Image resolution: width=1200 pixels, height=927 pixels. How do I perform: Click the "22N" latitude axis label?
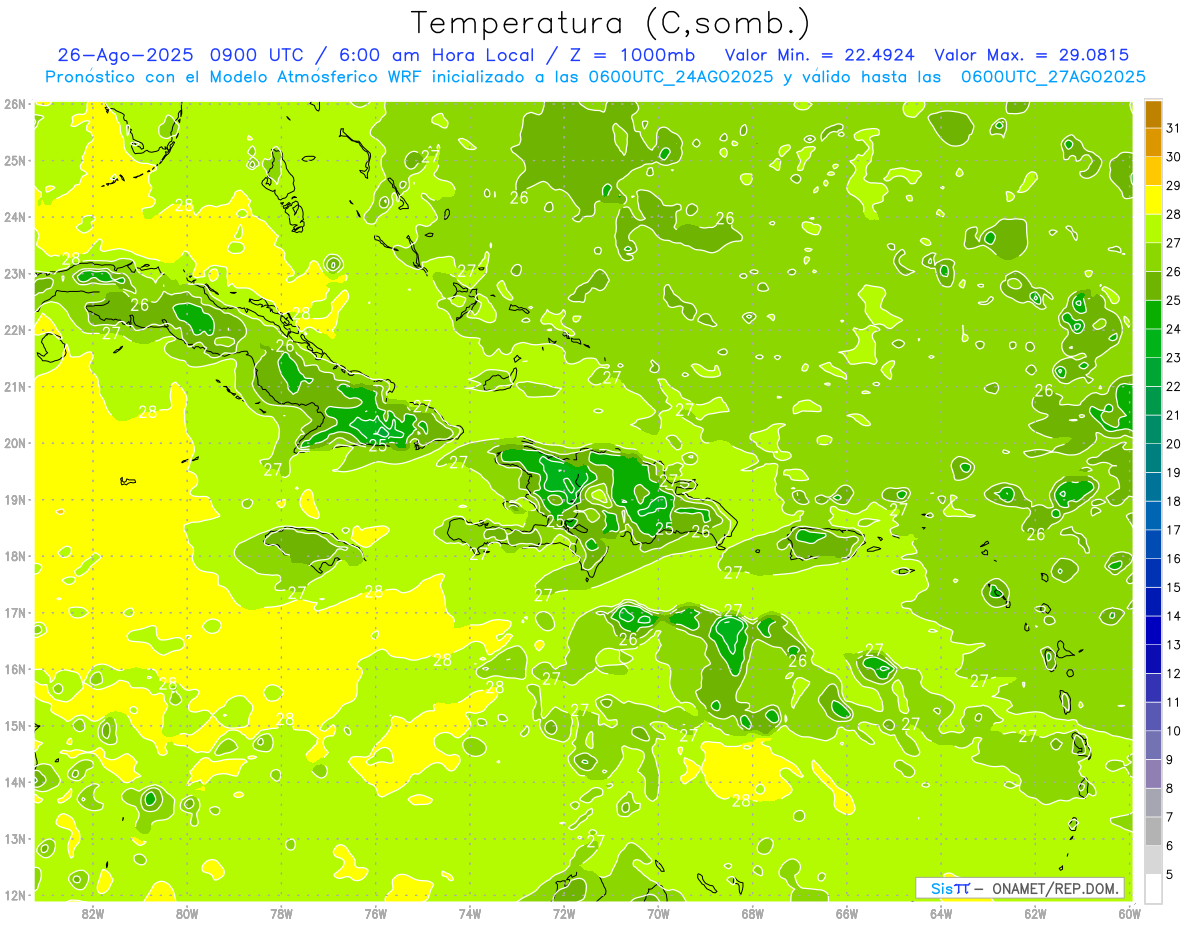(14, 330)
